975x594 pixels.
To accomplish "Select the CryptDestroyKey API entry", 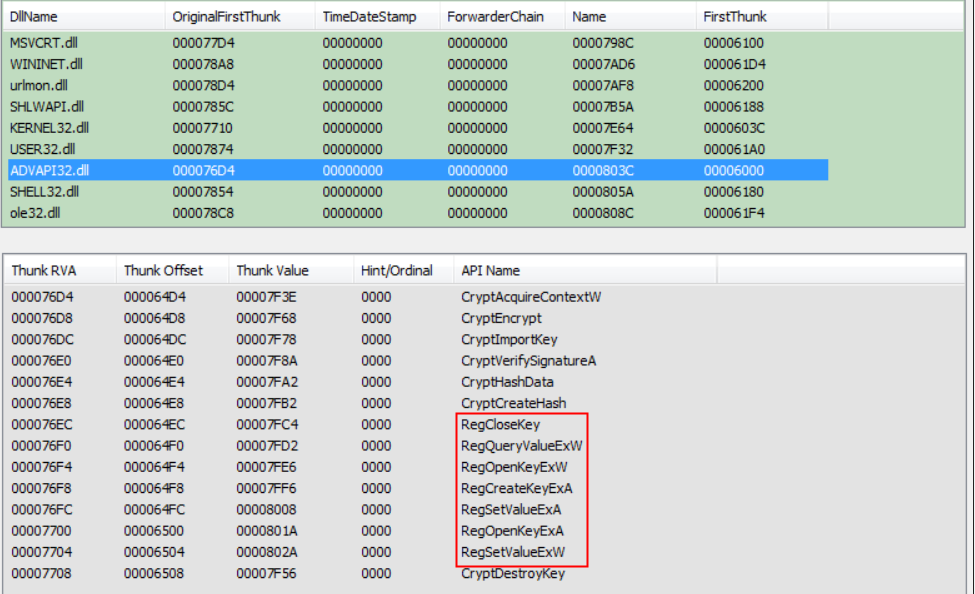I will tap(513, 573).
